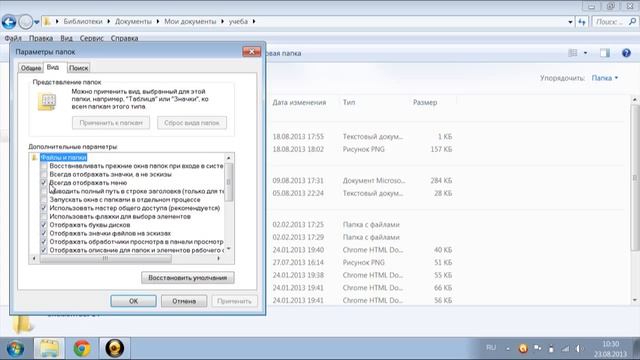Open the Файл menu
640x360 pixels.
[x=13, y=38]
